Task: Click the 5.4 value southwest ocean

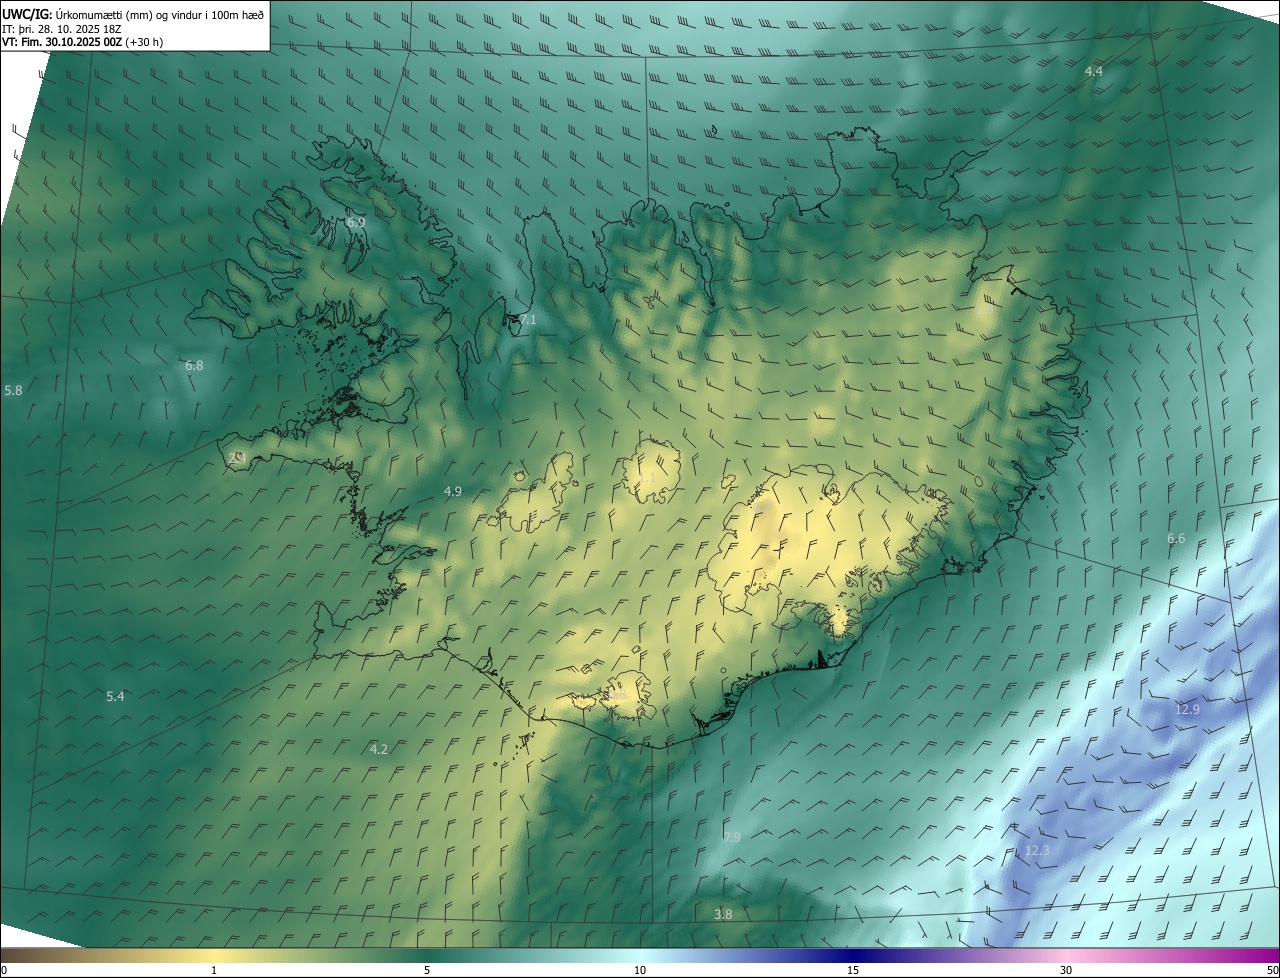Action: [x=115, y=696]
